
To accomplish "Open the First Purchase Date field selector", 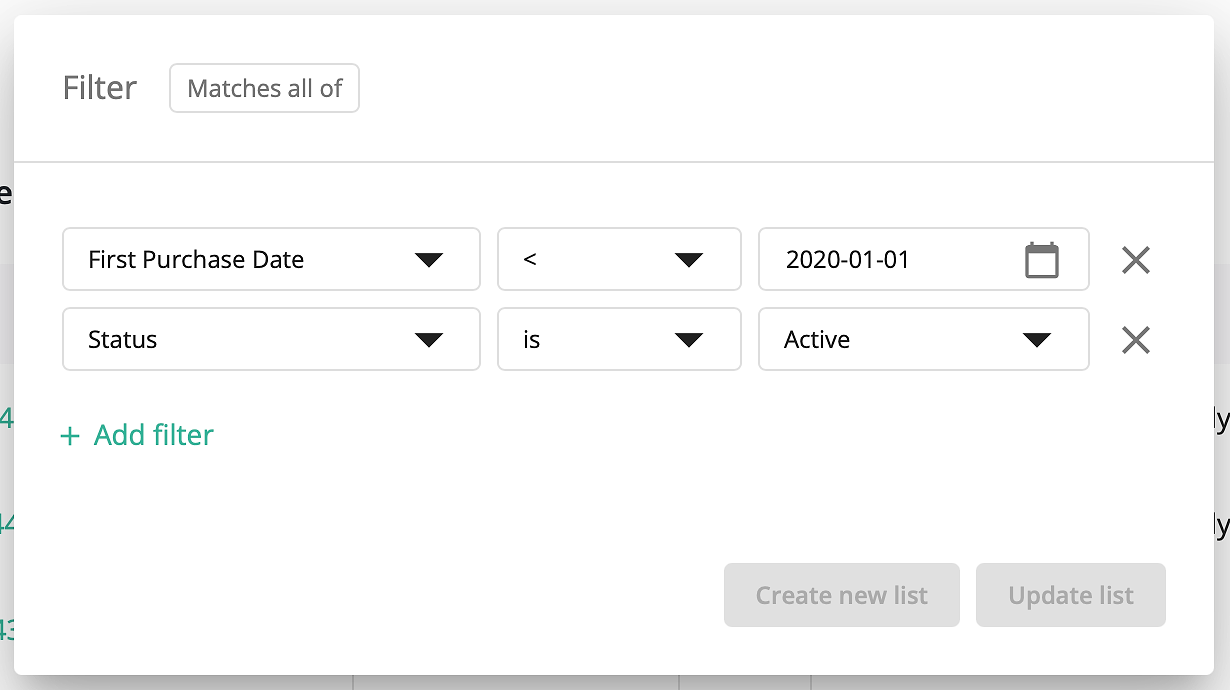I will pyautogui.click(x=271, y=259).
